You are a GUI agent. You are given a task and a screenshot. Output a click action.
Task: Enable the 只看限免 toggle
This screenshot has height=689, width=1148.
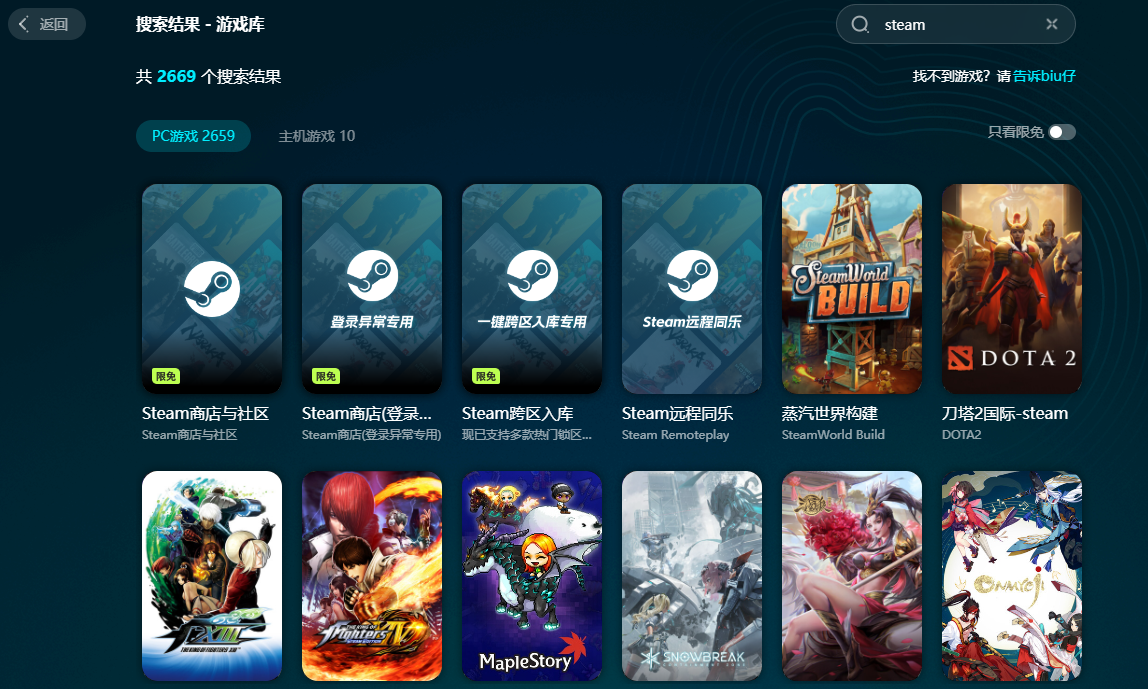pyautogui.click(x=1062, y=132)
